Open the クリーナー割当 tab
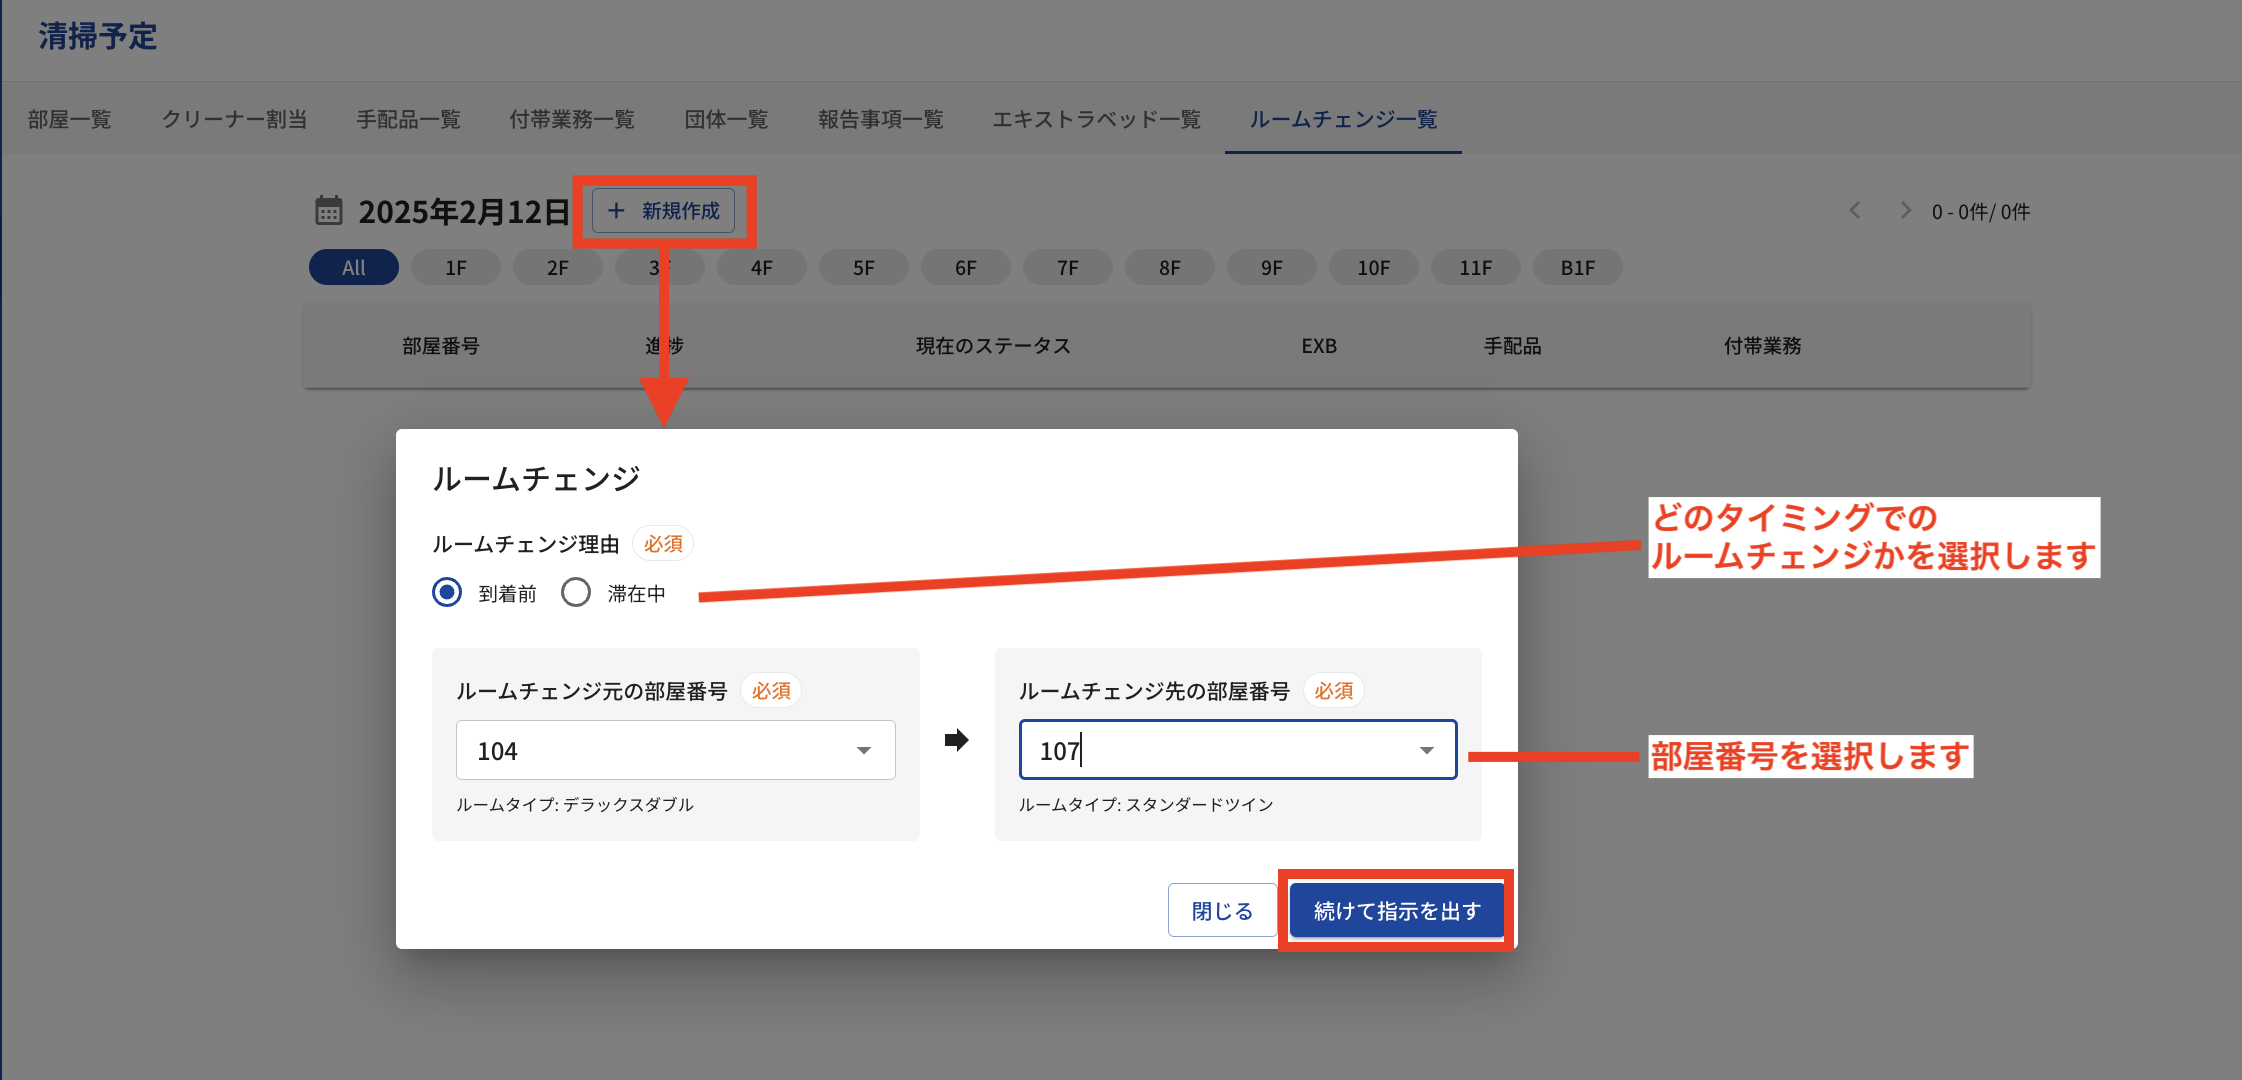 [x=234, y=120]
